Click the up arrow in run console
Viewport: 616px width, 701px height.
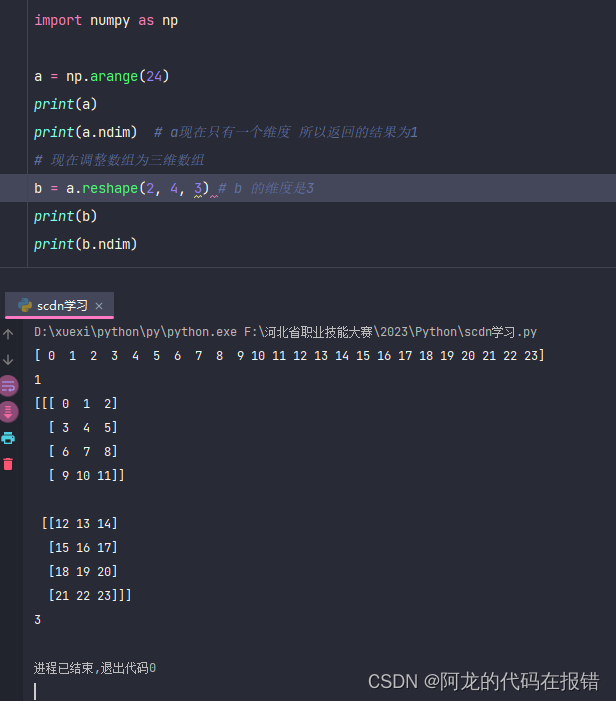pyautogui.click(x=8, y=334)
